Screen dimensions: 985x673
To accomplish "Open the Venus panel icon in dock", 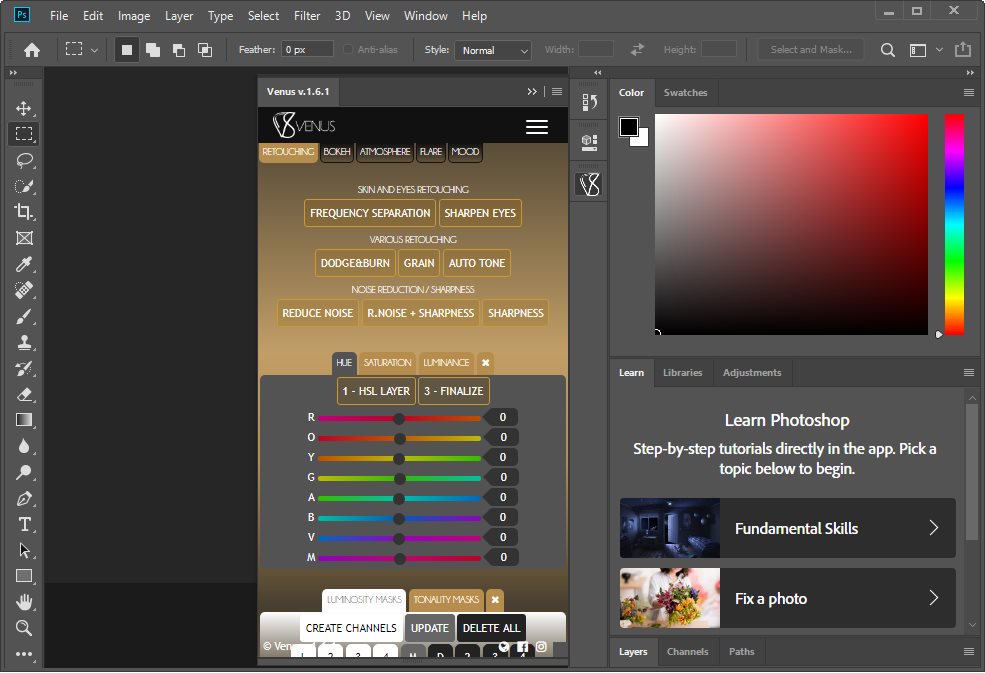I will point(589,184).
